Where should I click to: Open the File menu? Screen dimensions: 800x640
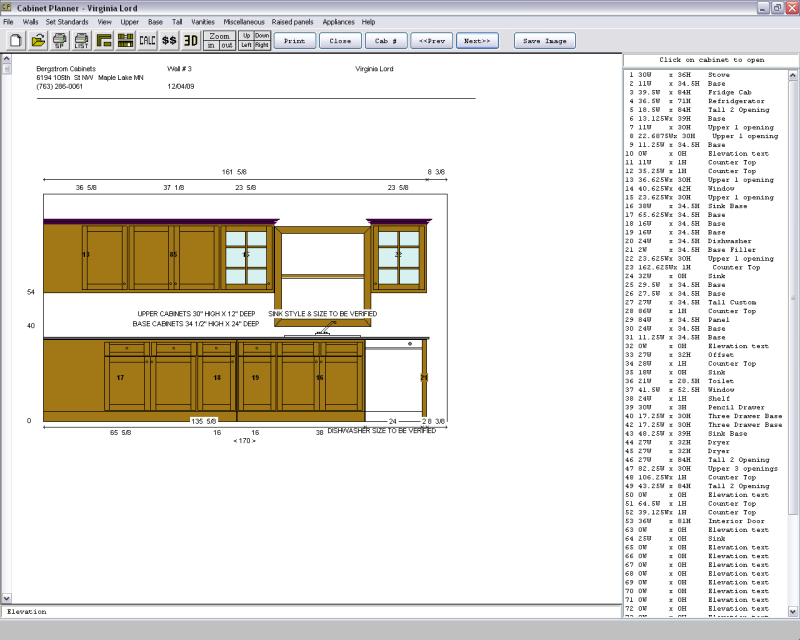(8, 22)
